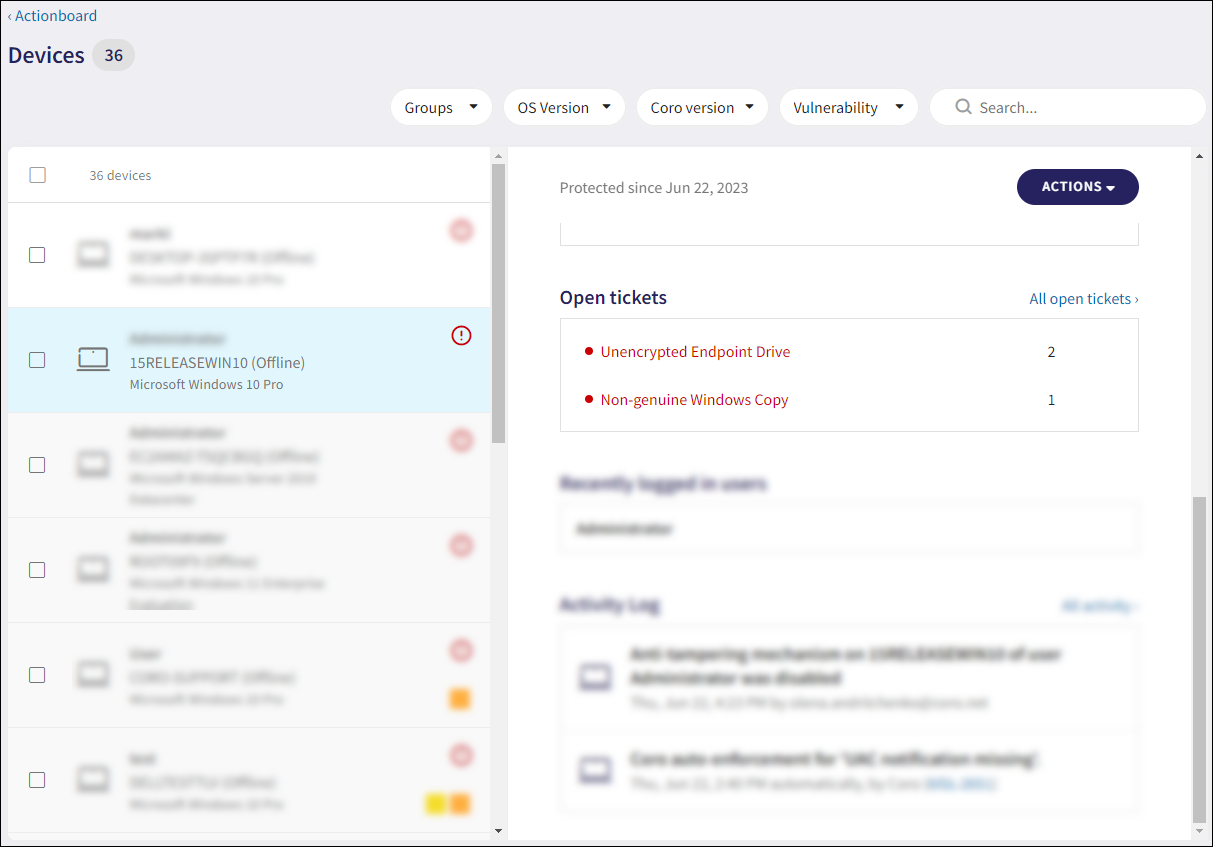Go back to Actionboard
This screenshot has width=1213, height=847.
[53, 16]
